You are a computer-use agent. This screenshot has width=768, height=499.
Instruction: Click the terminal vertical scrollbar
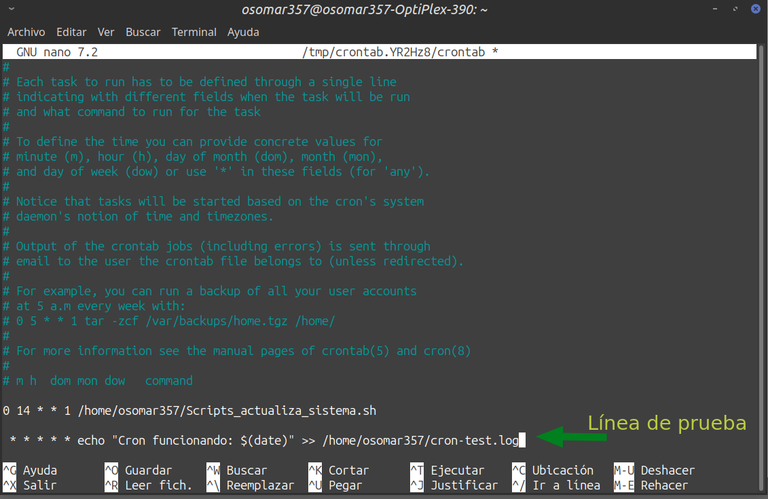click(x=761, y=269)
